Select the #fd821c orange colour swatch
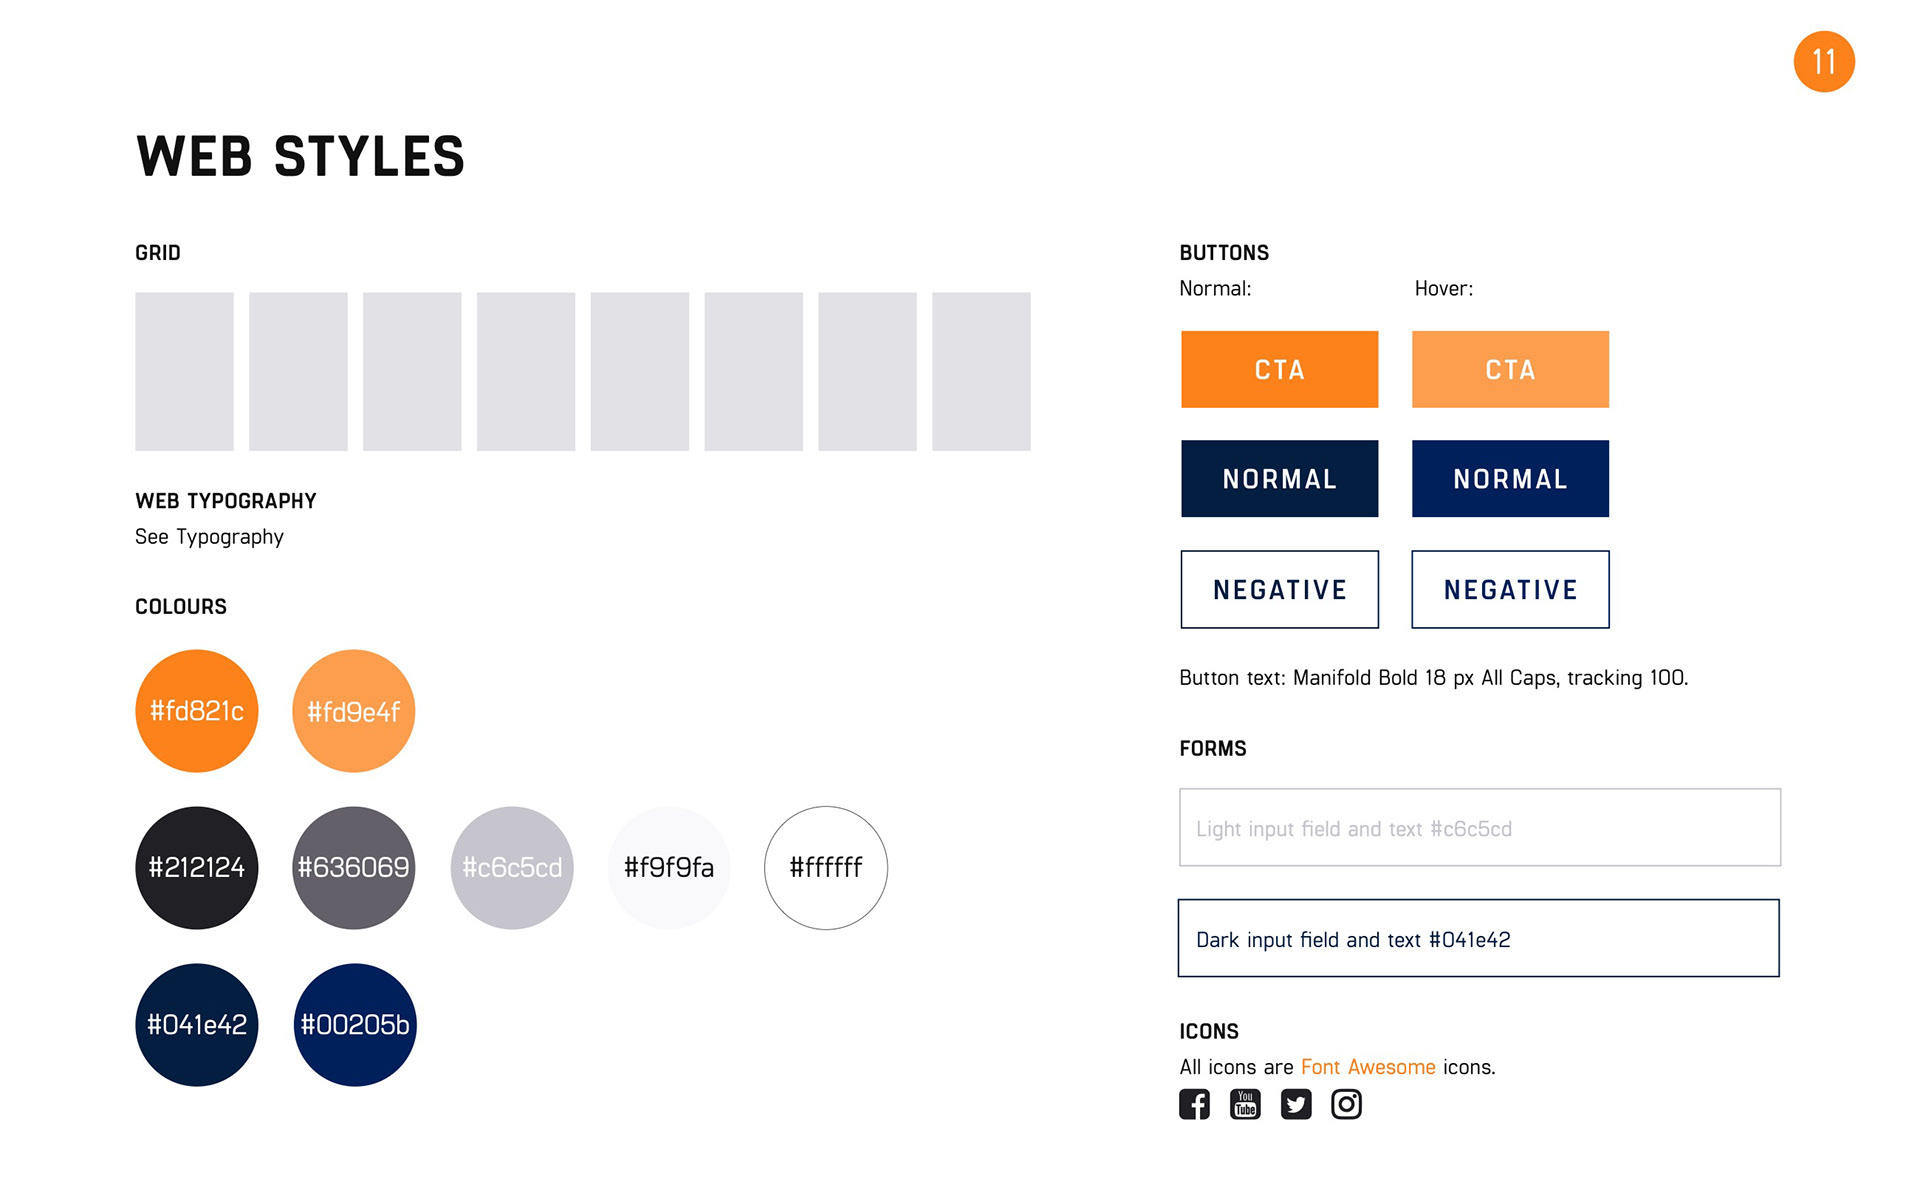This screenshot has height=1182, width=1920. tap(197, 711)
